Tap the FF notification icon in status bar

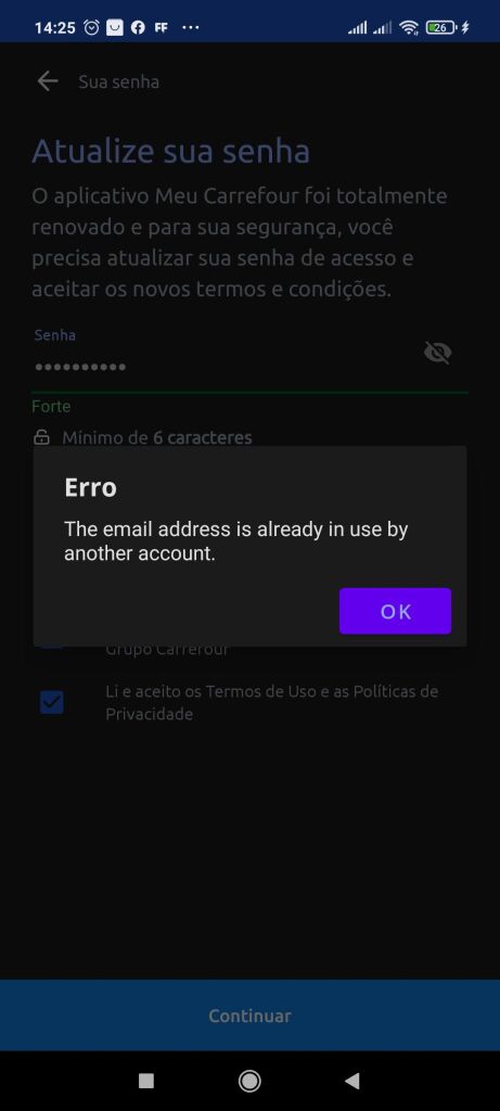(161, 28)
